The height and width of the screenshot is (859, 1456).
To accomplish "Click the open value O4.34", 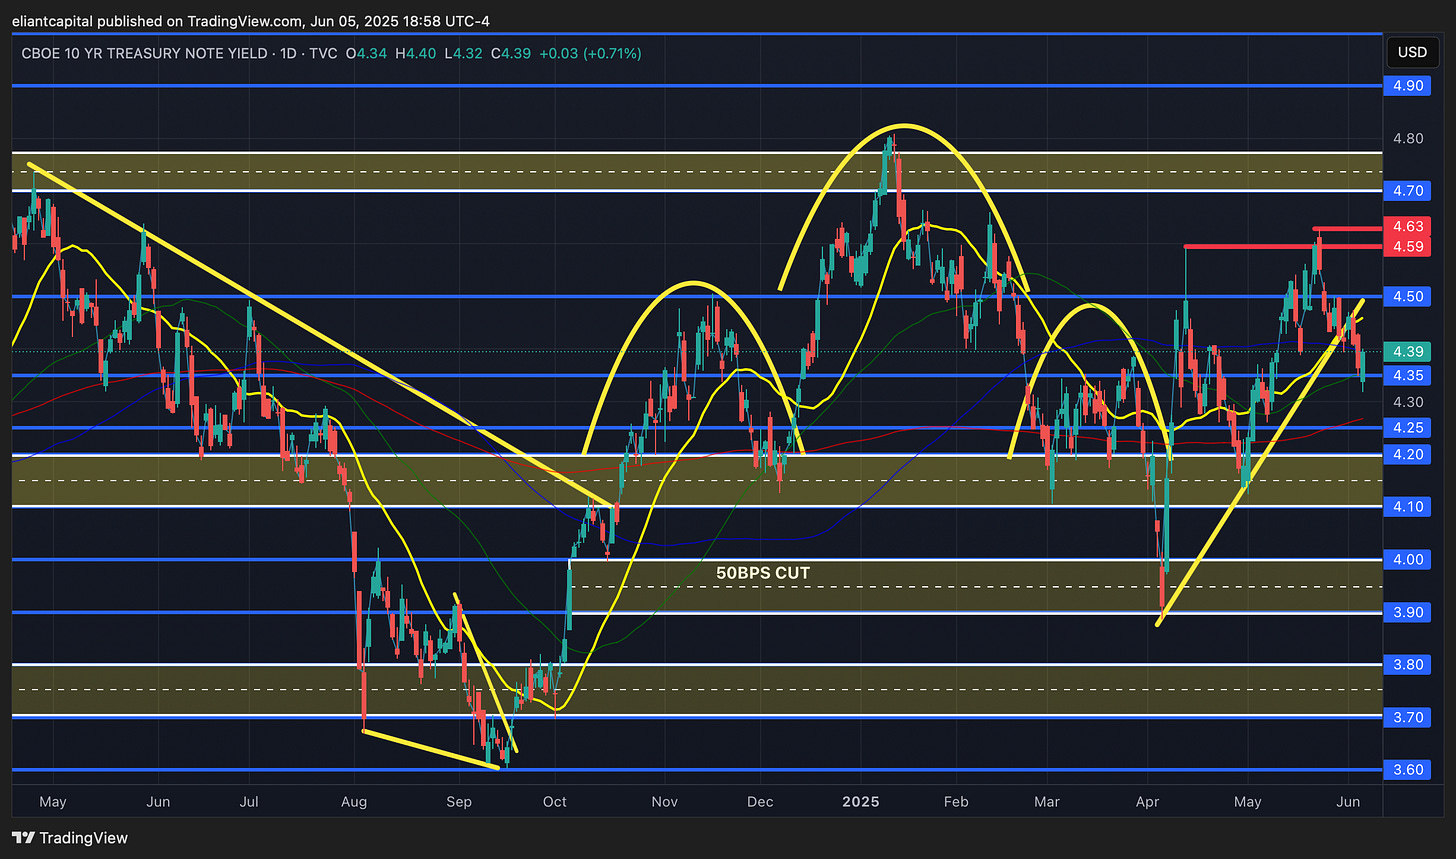I will click(367, 52).
